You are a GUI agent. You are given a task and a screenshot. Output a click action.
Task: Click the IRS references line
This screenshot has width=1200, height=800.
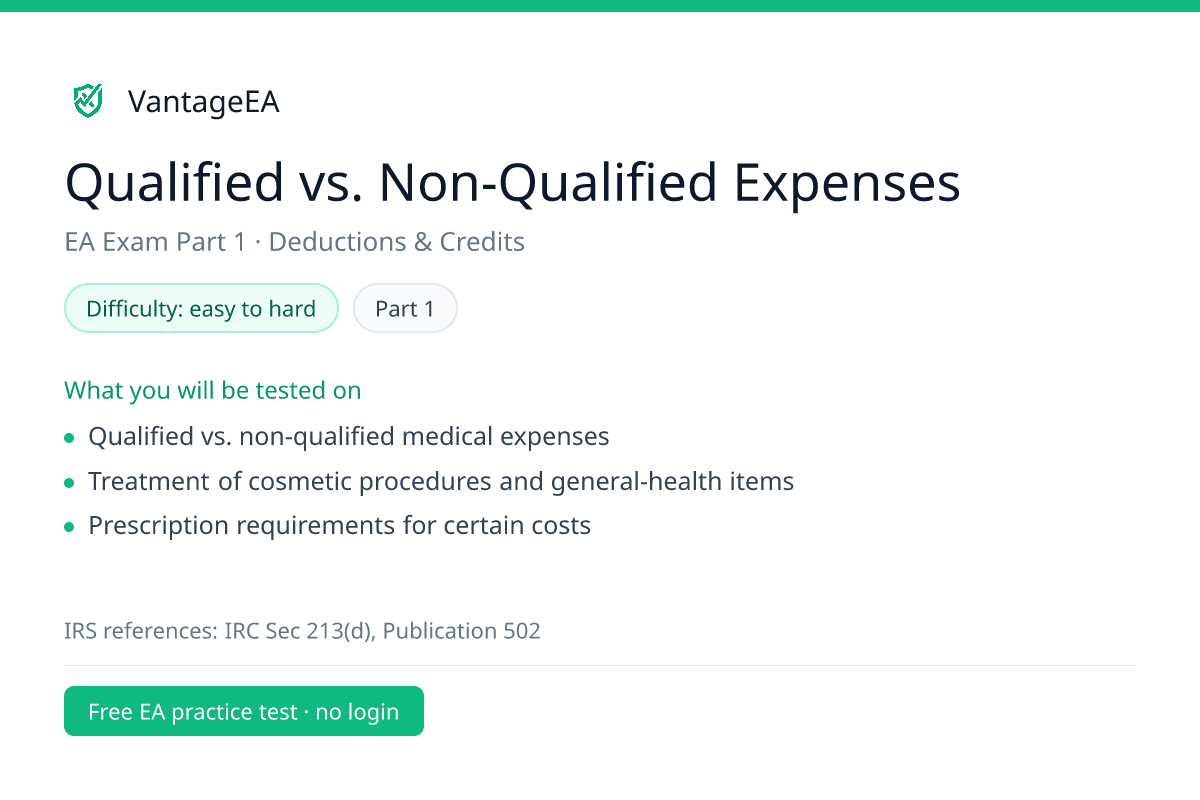pos(302,631)
